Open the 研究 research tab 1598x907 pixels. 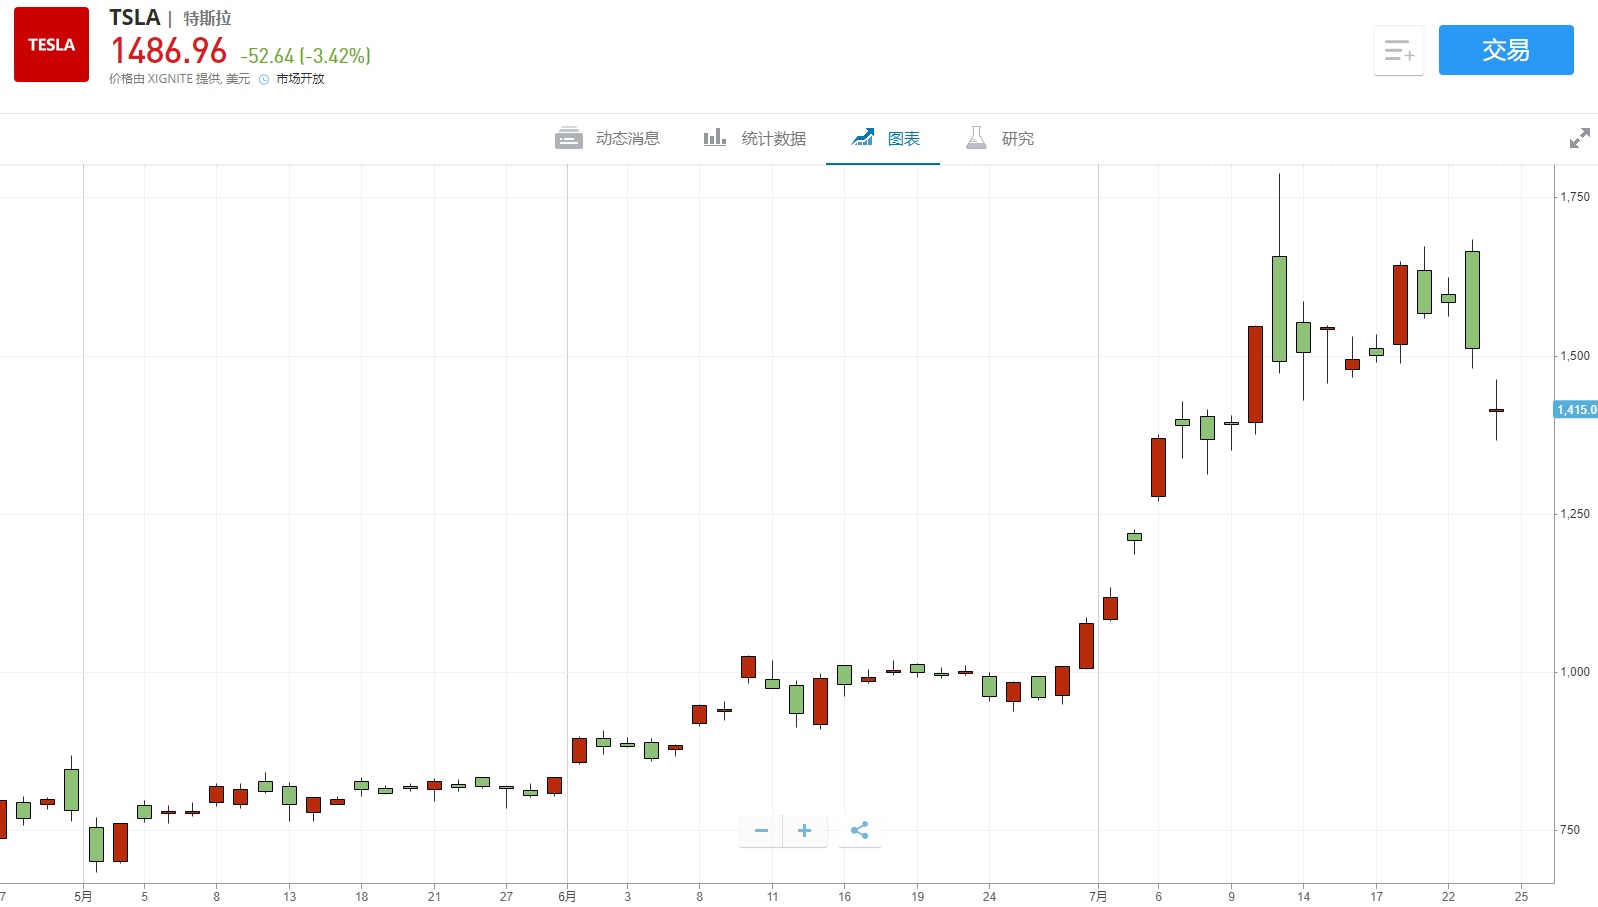[1017, 139]
